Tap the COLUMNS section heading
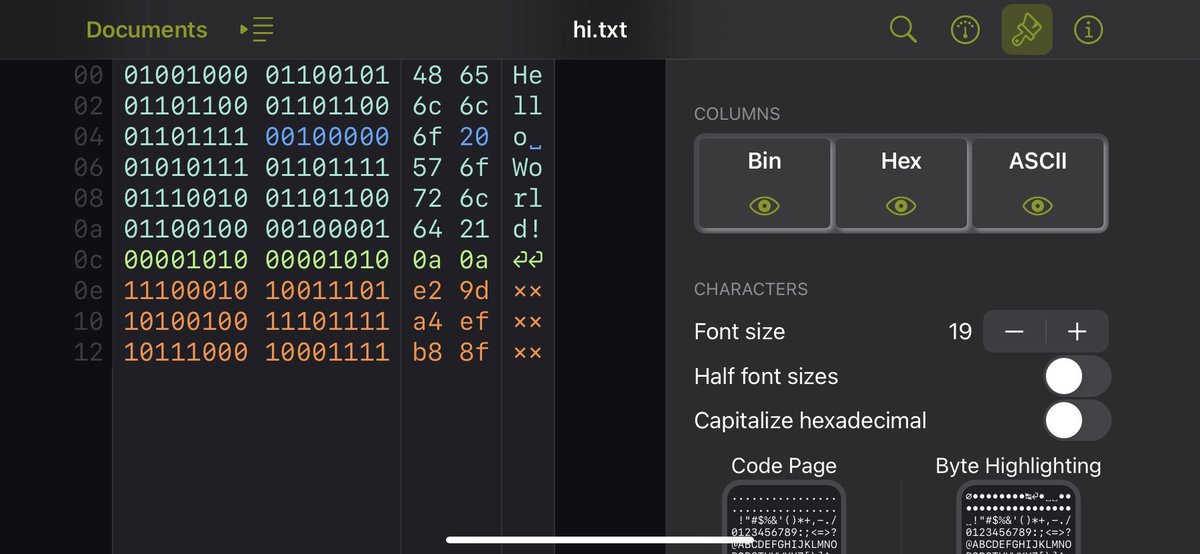The height and width of the screenshot is (554, 1200). 737,115
